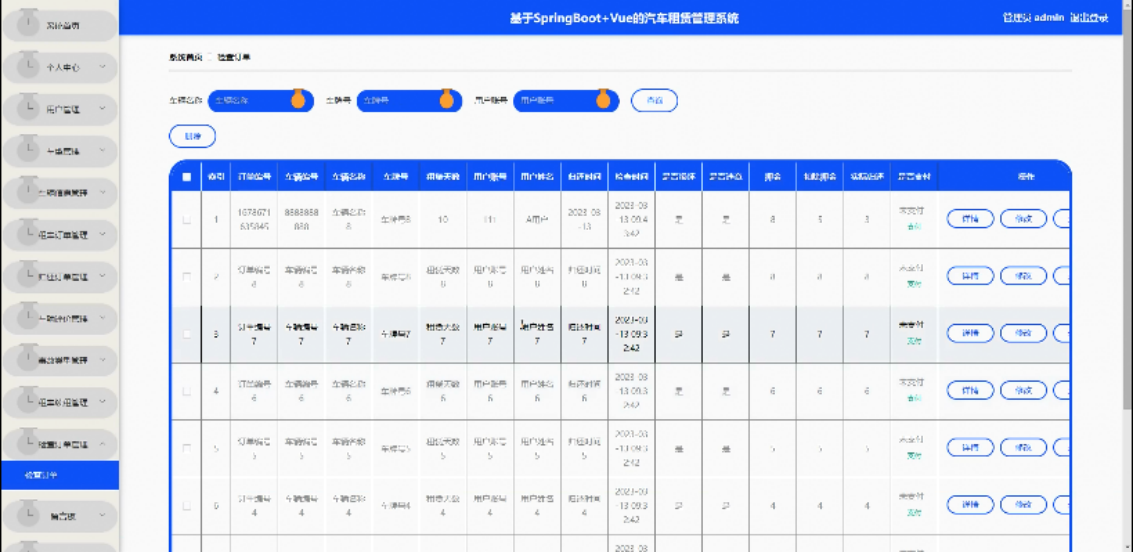Click 系统首页 in the breadcrumb
1134x553 pixels.
pos(186,56)
